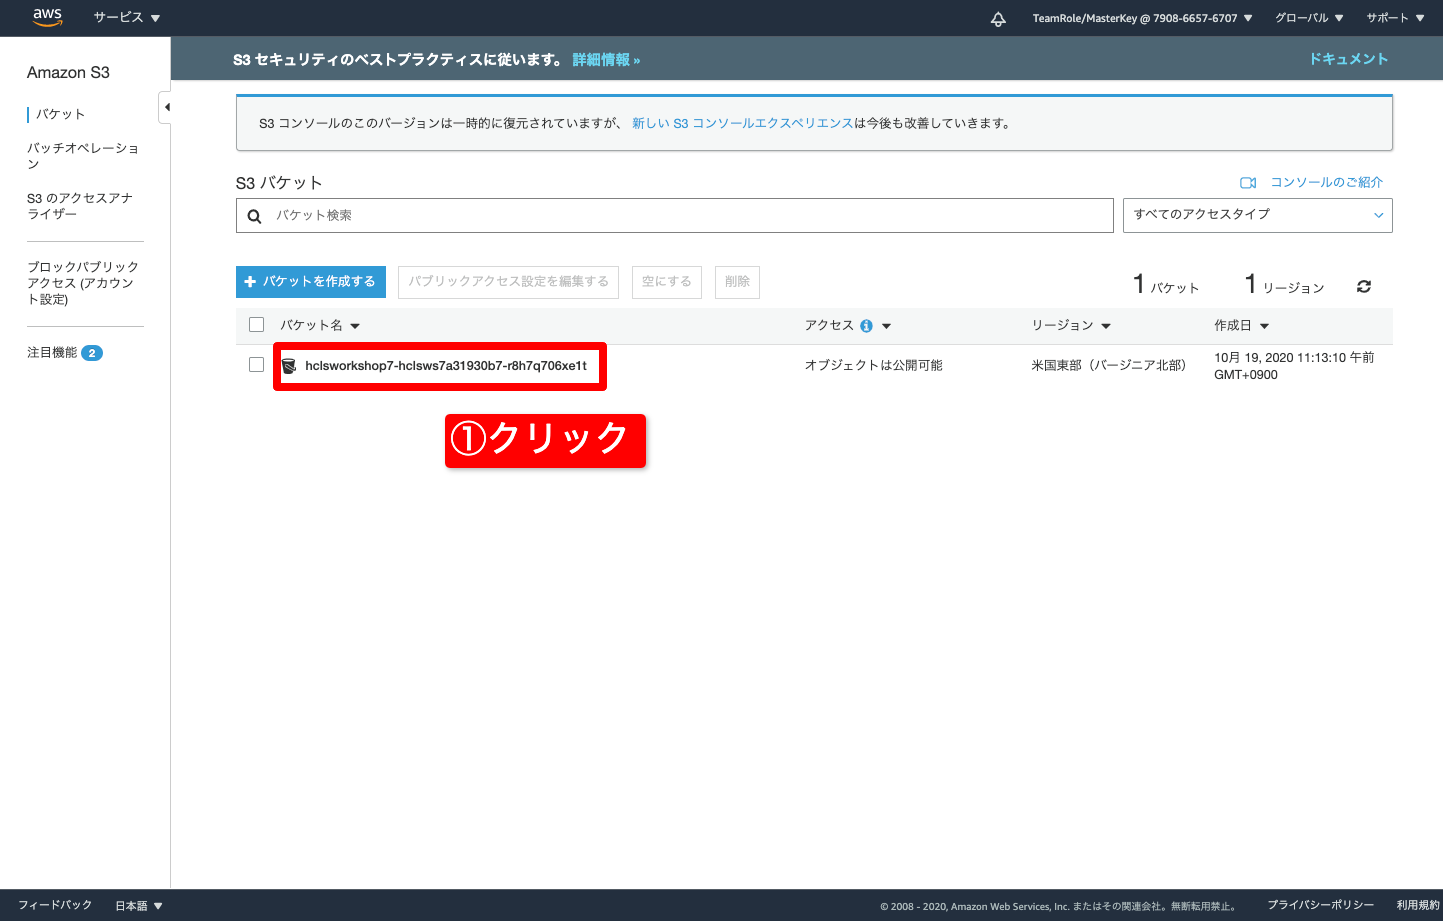This screenshot has height=921, width=1443.
Task: Click into the バケット検索 search field
Action: (675, 216)
